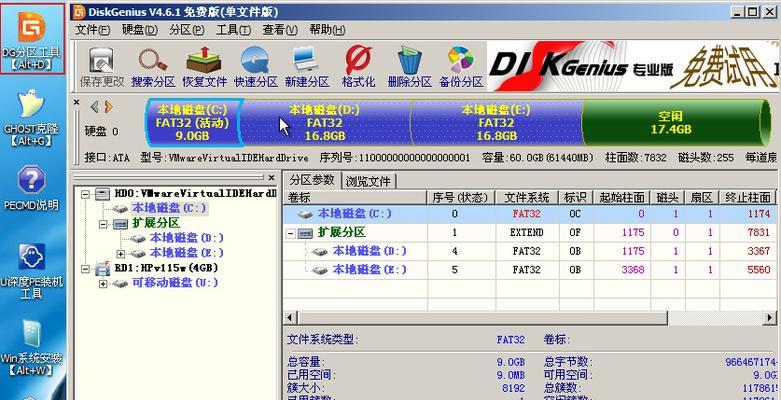Launch U深度PE装机工具 desktop icon

click(31, 271)
